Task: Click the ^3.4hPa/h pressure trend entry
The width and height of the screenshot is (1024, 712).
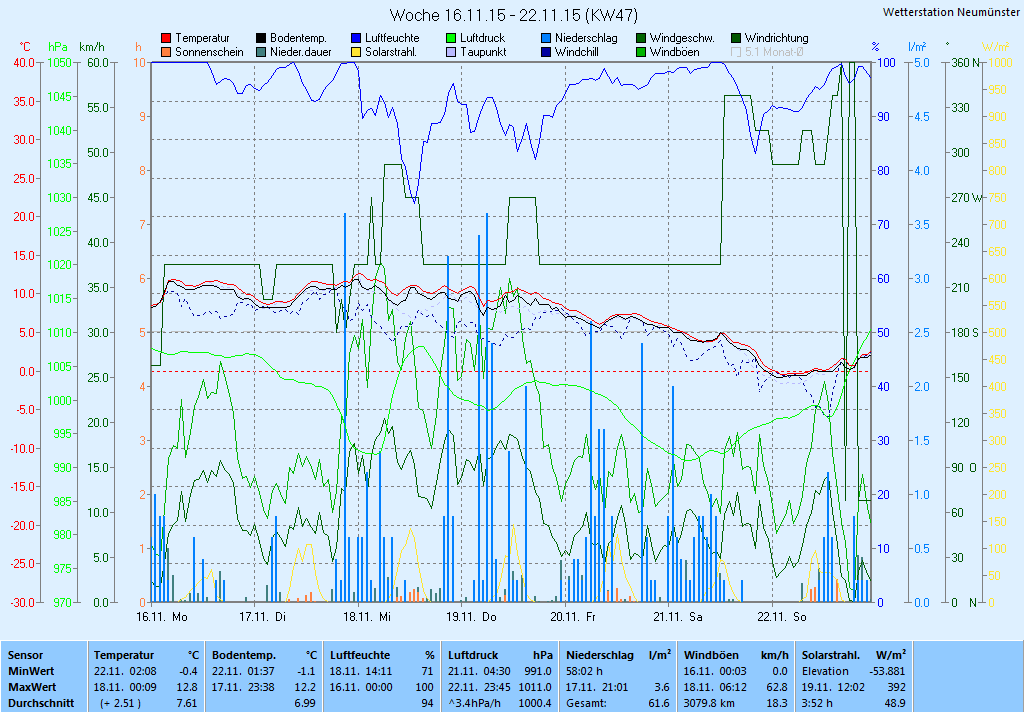Action: coord(477,704)
